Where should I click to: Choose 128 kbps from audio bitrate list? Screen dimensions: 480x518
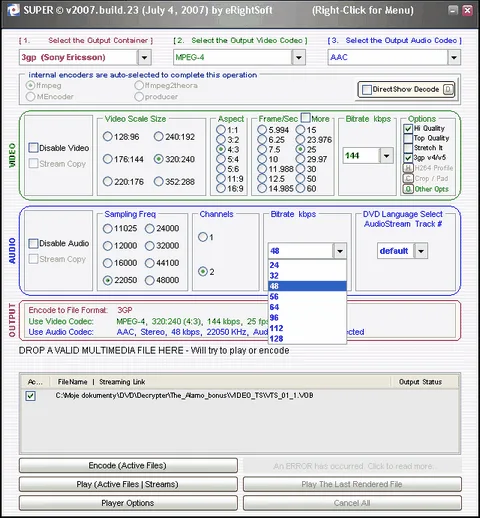[x=307, y=339]
